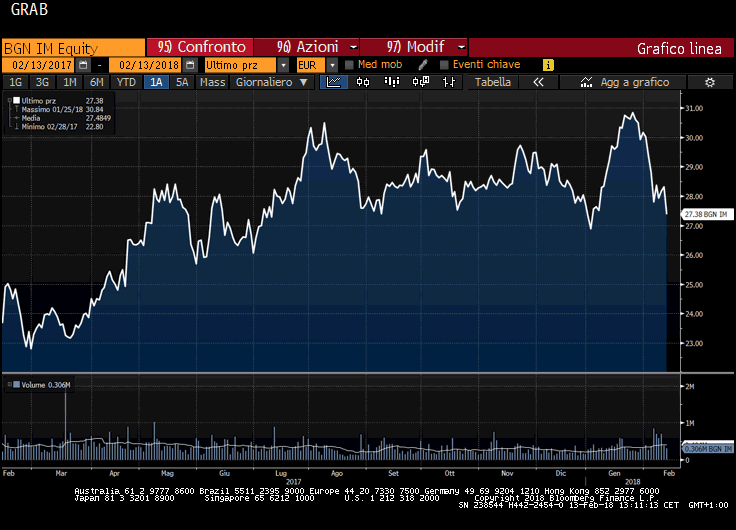Select the Mass time range tab
Image resolution: width=736 pixels, height=530 pixels.
[x=212, y=82]
